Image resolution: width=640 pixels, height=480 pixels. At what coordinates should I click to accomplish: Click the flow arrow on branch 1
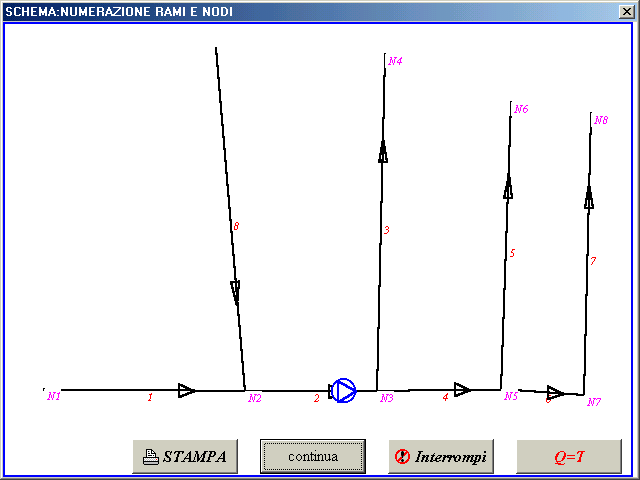point(187,391)
